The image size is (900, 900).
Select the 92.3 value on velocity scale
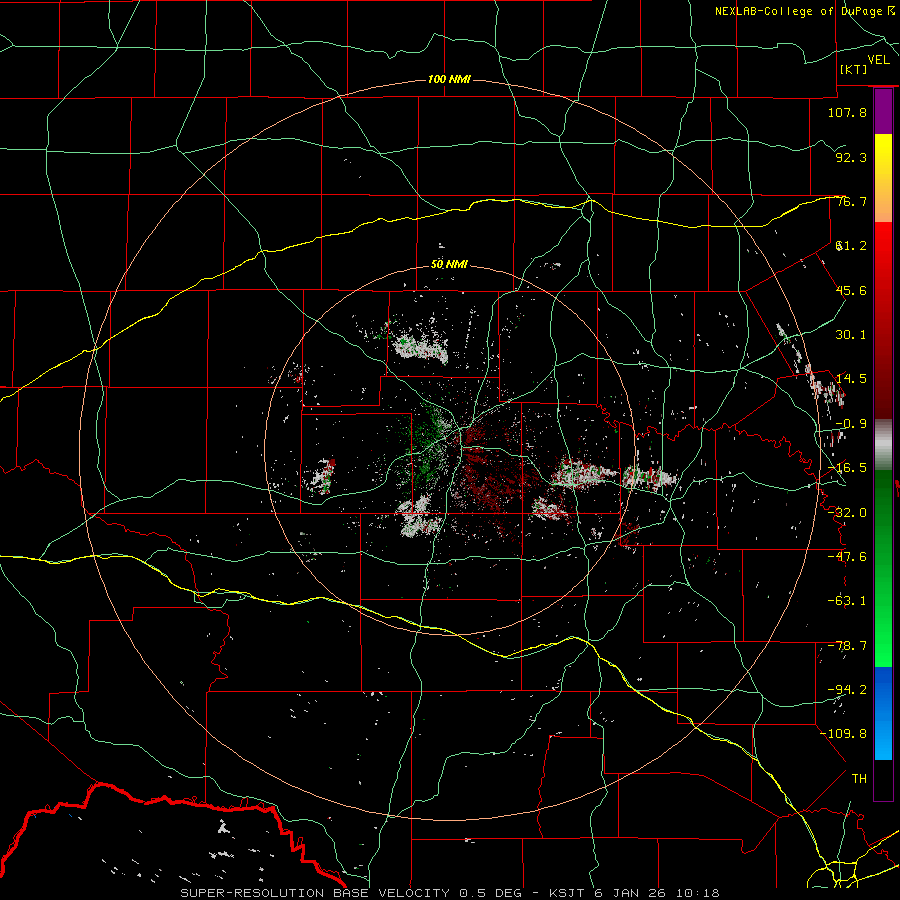click(851, 157)
